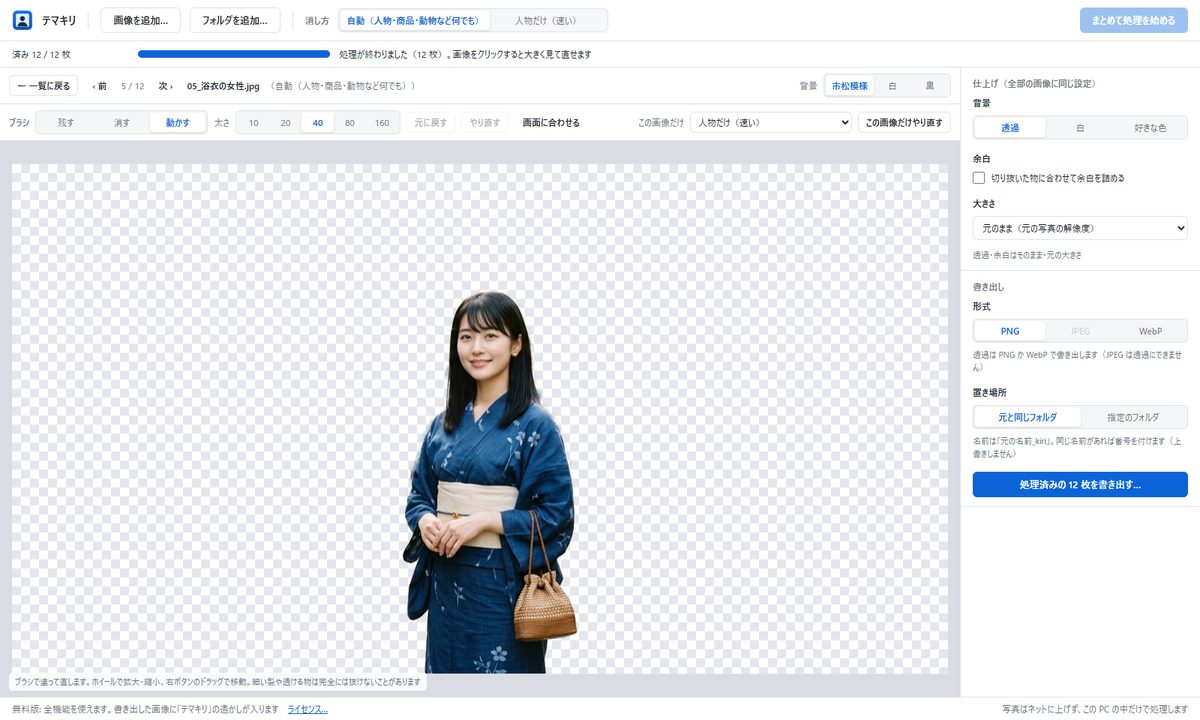
Task: Set brush size to 10
Action: pos(254,123)
